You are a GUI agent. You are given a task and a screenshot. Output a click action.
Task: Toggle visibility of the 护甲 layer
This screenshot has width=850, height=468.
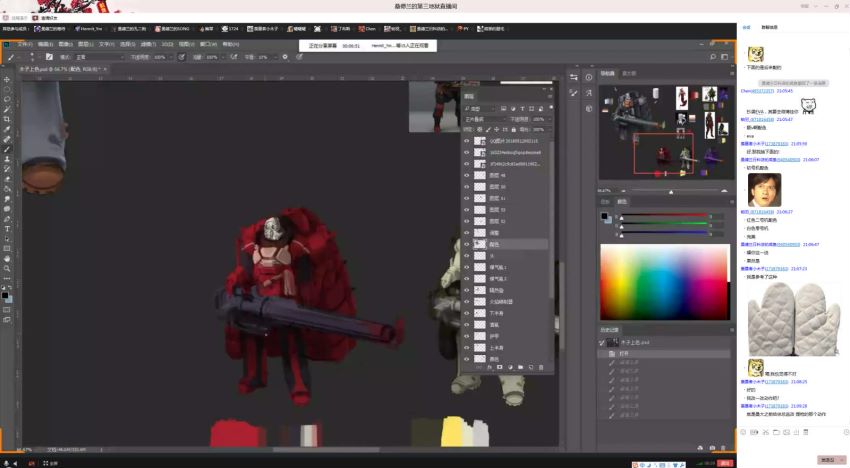466,336
